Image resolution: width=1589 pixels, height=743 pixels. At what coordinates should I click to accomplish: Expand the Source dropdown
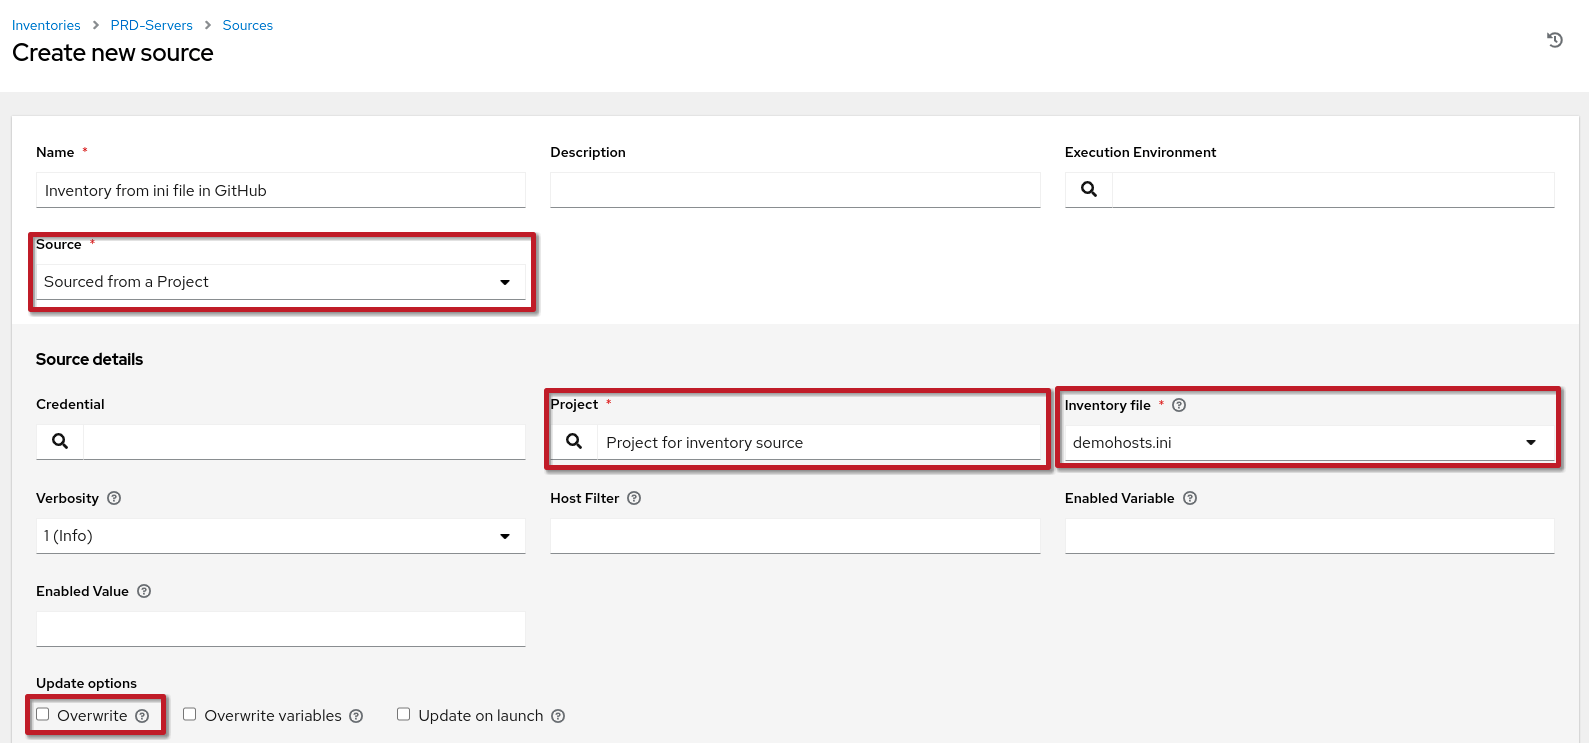pyautogui.click(x=280, y=282)
